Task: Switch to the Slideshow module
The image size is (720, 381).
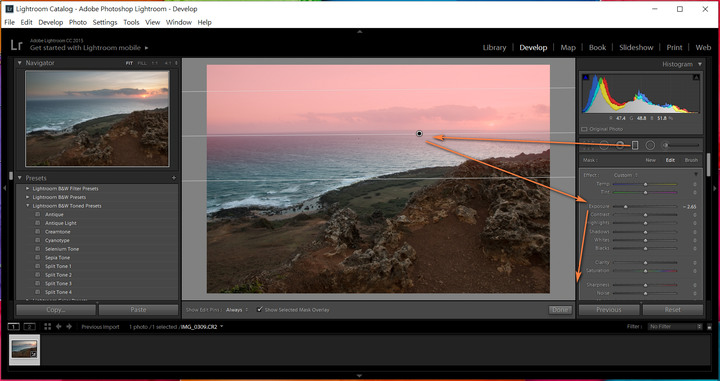Action: click(x=636, y=47)
